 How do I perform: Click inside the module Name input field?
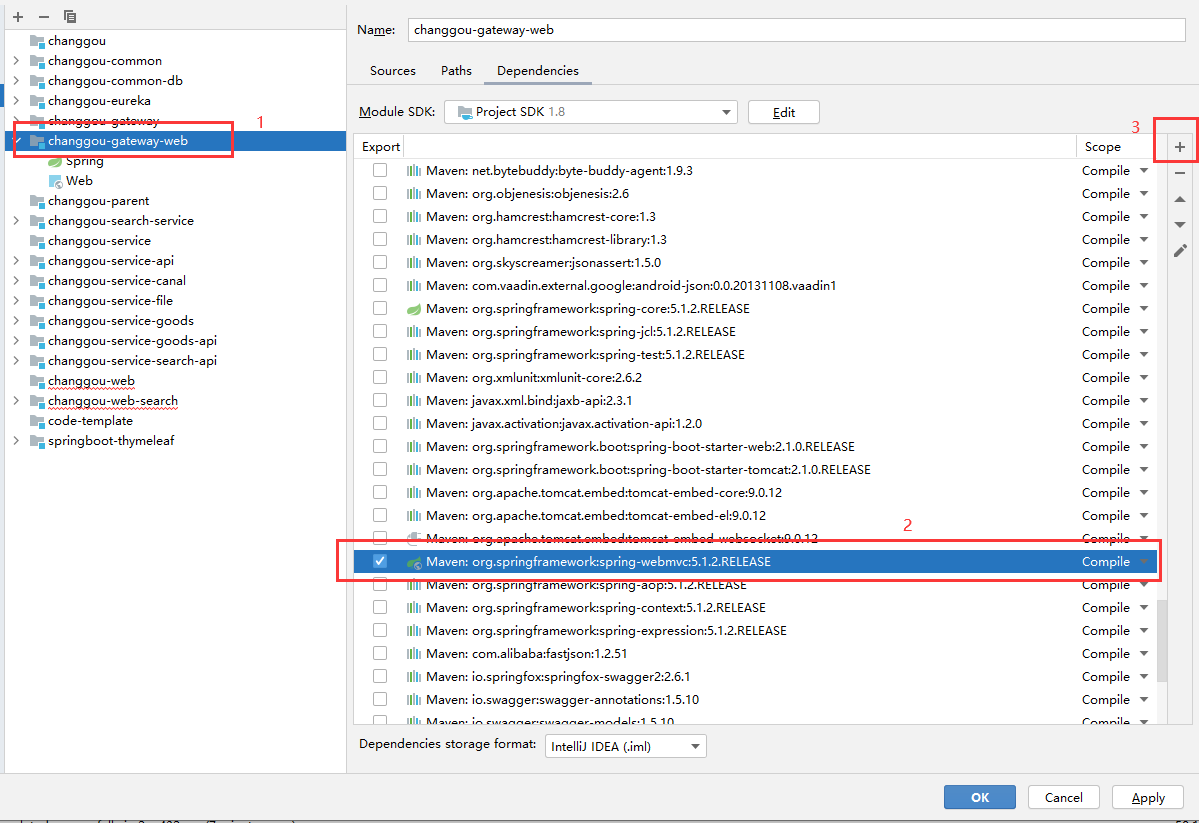pyautogui.click(x=700, y=29)
